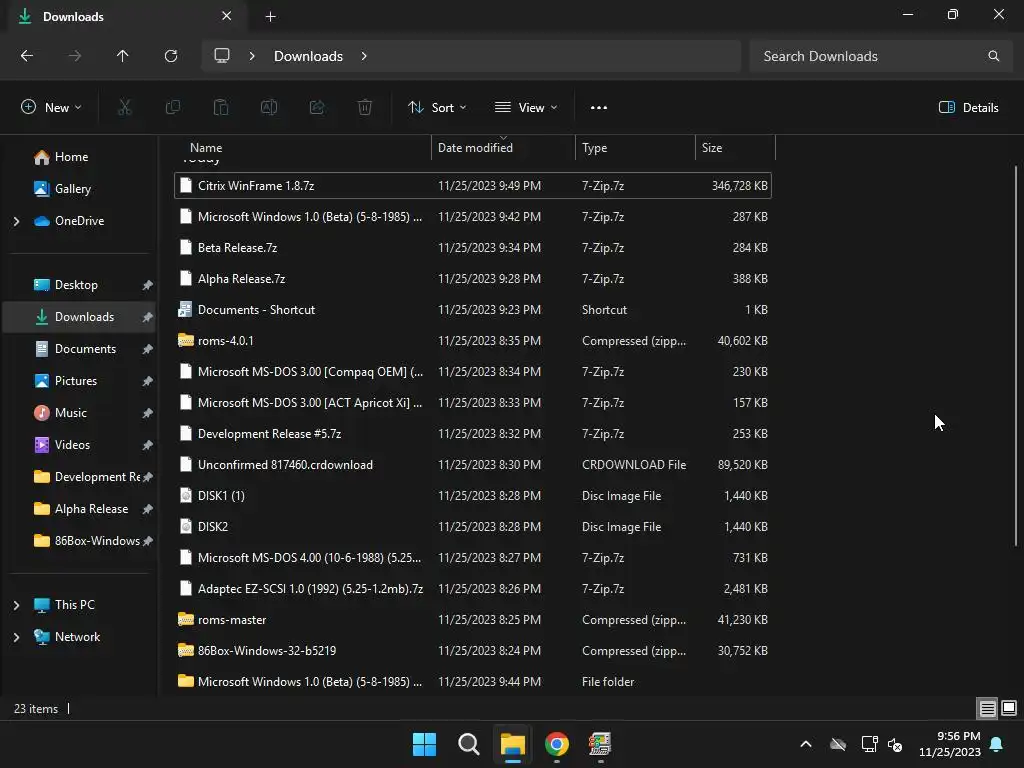Open the See more three-dots menu
This screenshot has width=1024, height=768.
coord(599,108)
